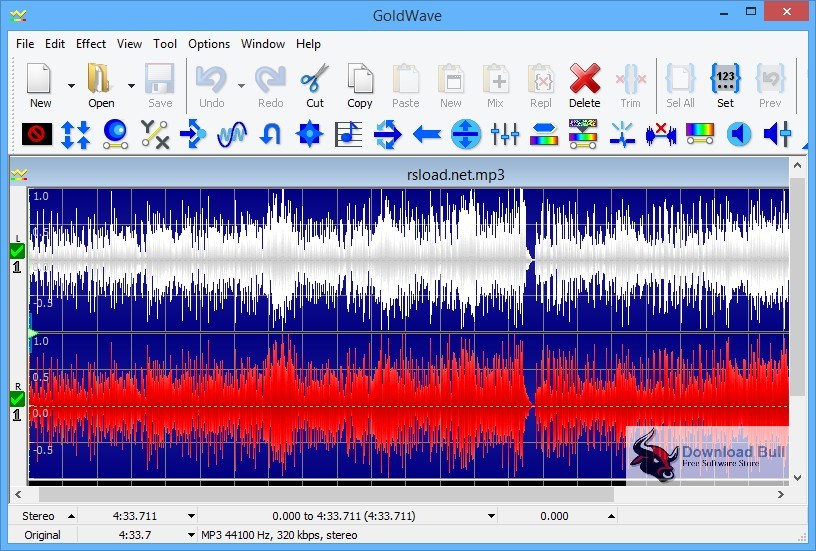Click the wavy line flanger effect icon
The height and width of the screenshot is (551, 816).
[232, 134]
